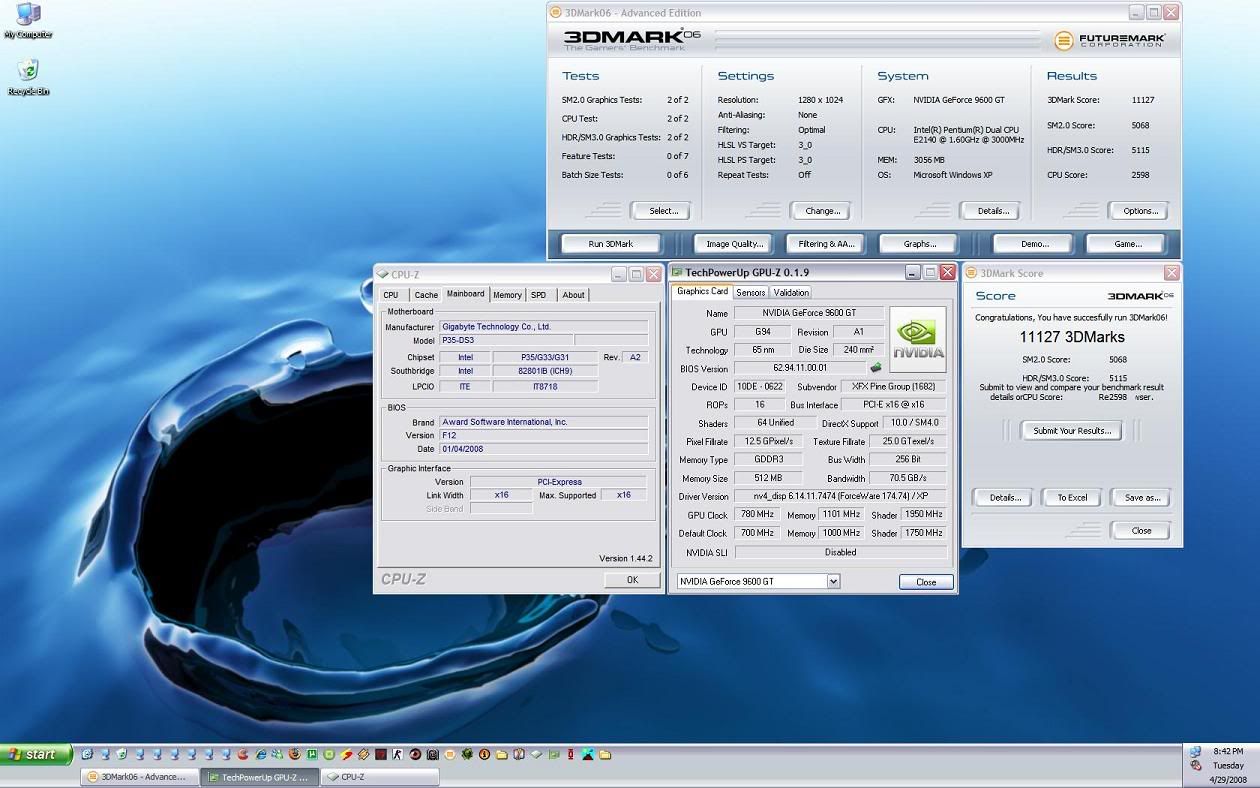Screen dimensions: 1260x788
Task: Open the SPD tab in CPU-Z
Action: coord(539,295)
